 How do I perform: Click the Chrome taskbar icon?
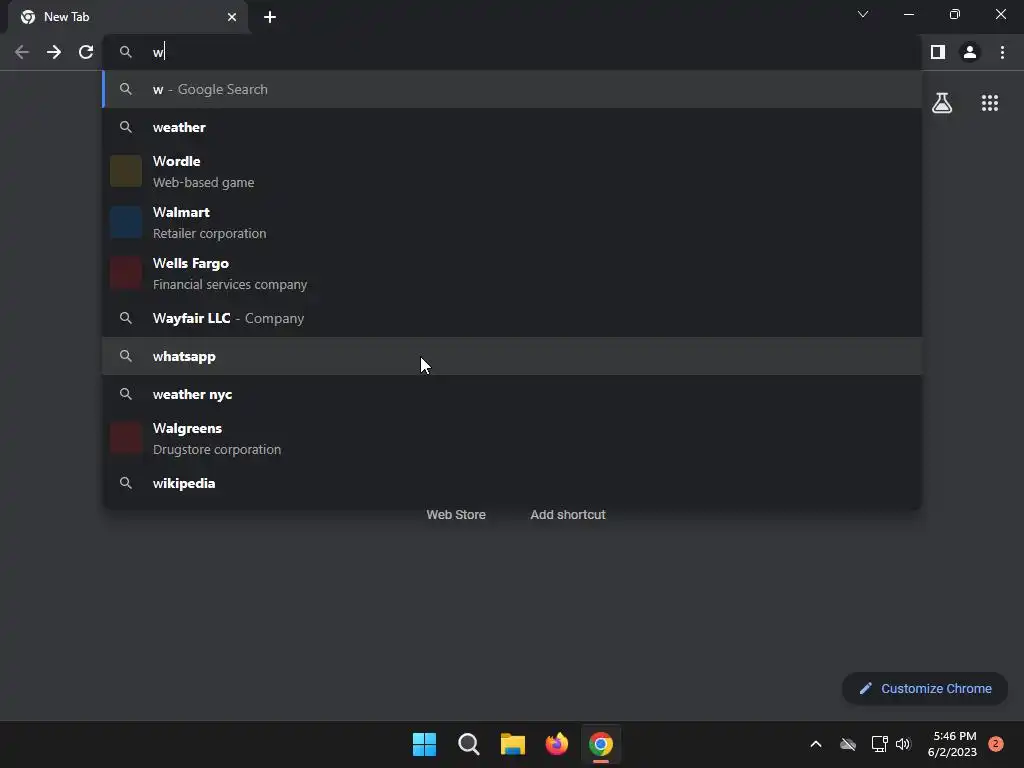pos(601,744)
